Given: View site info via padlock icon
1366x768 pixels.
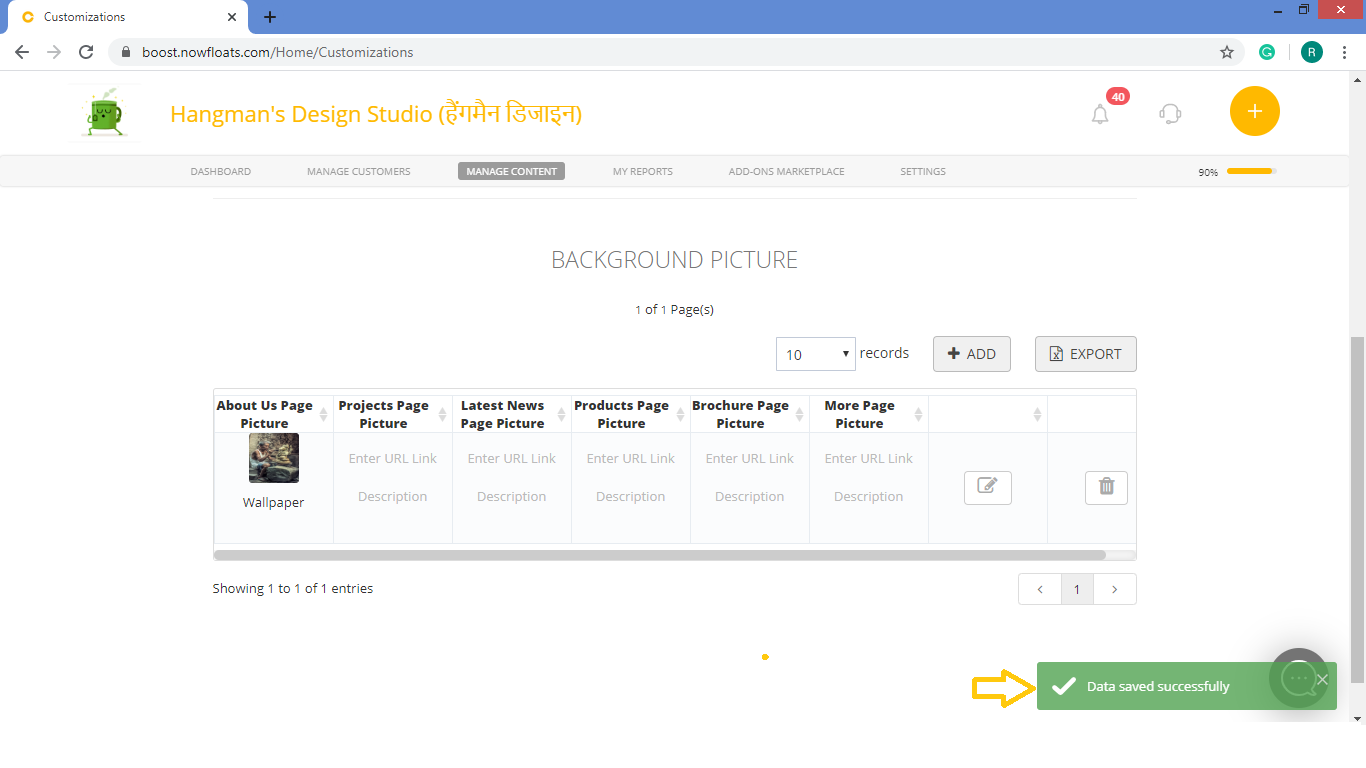Looking at the screenshot, I should [126, 52].
